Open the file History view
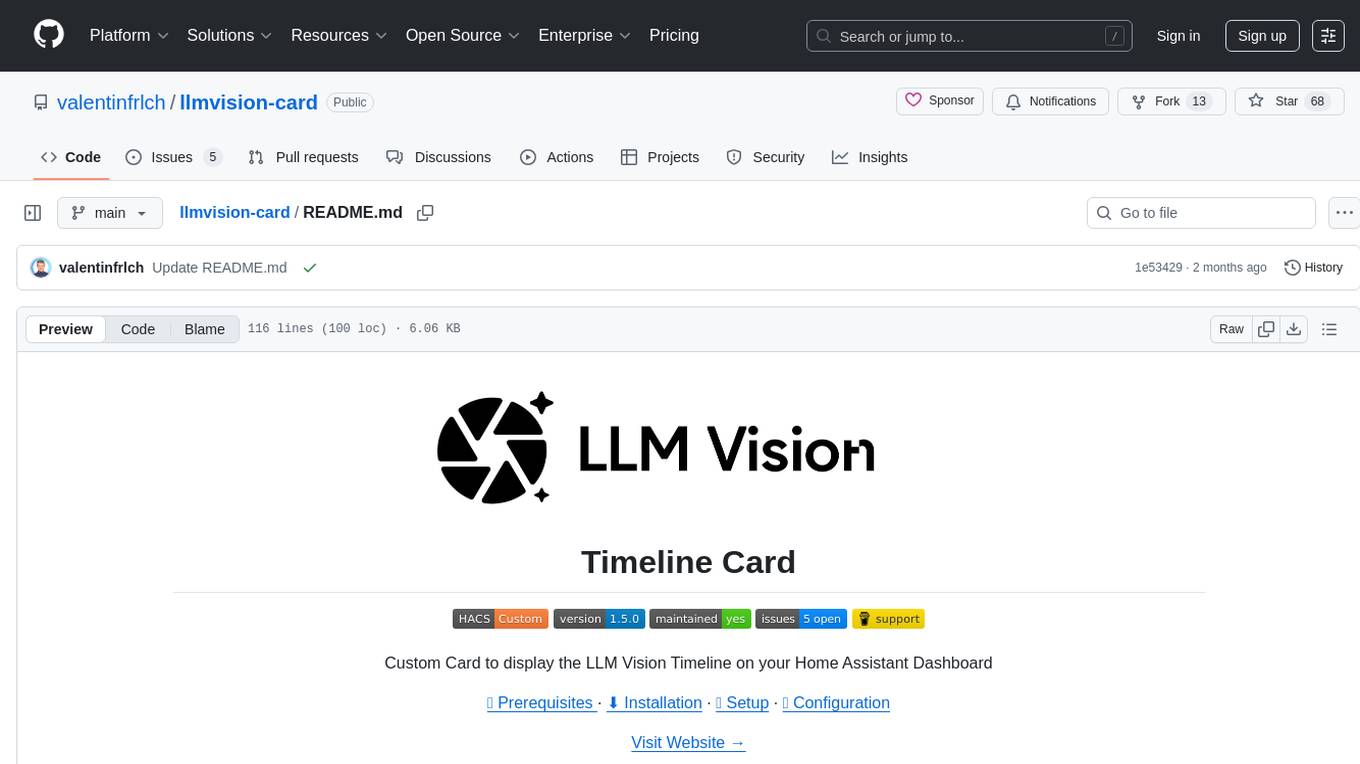Screen dimensions: 1360x764 pyautogui.click(x=1313, y=267)
